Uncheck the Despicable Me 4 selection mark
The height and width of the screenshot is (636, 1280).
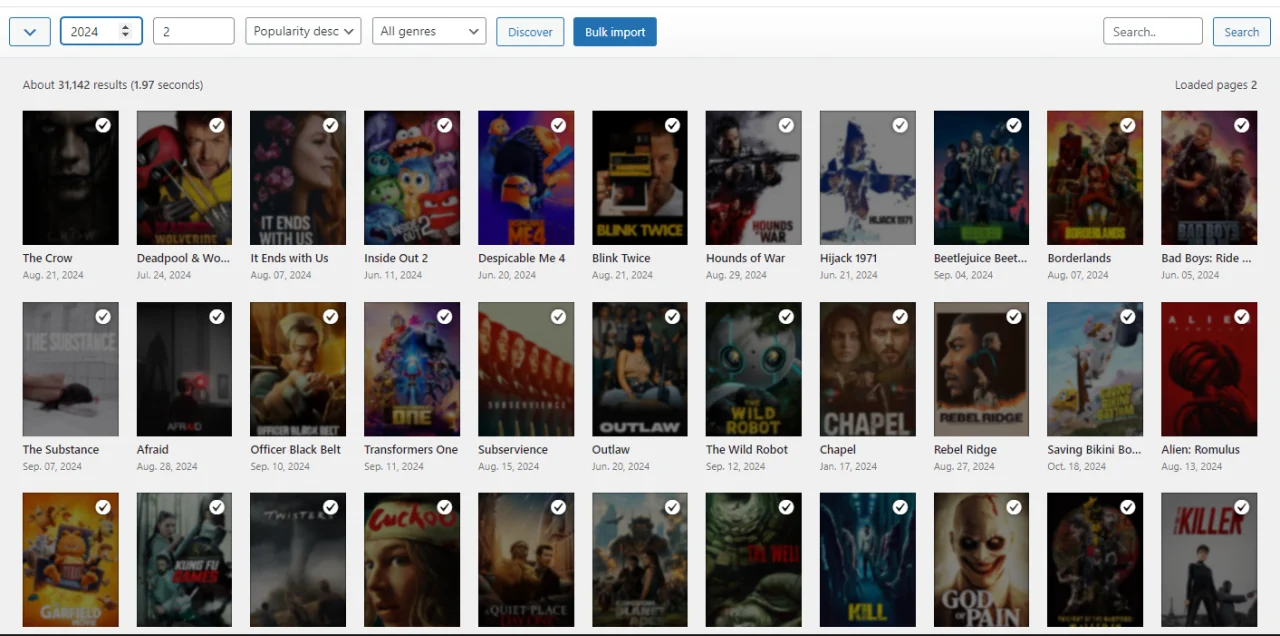559,125
